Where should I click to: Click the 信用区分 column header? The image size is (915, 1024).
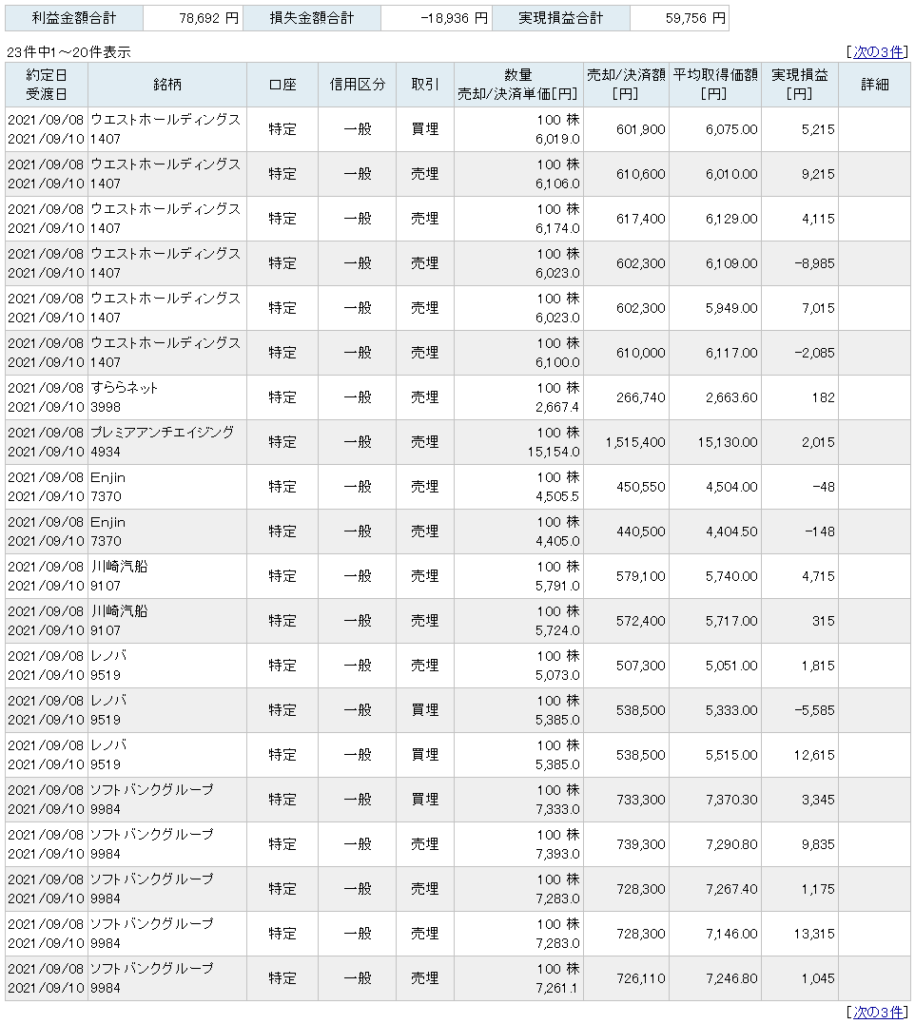pos(357,85)
